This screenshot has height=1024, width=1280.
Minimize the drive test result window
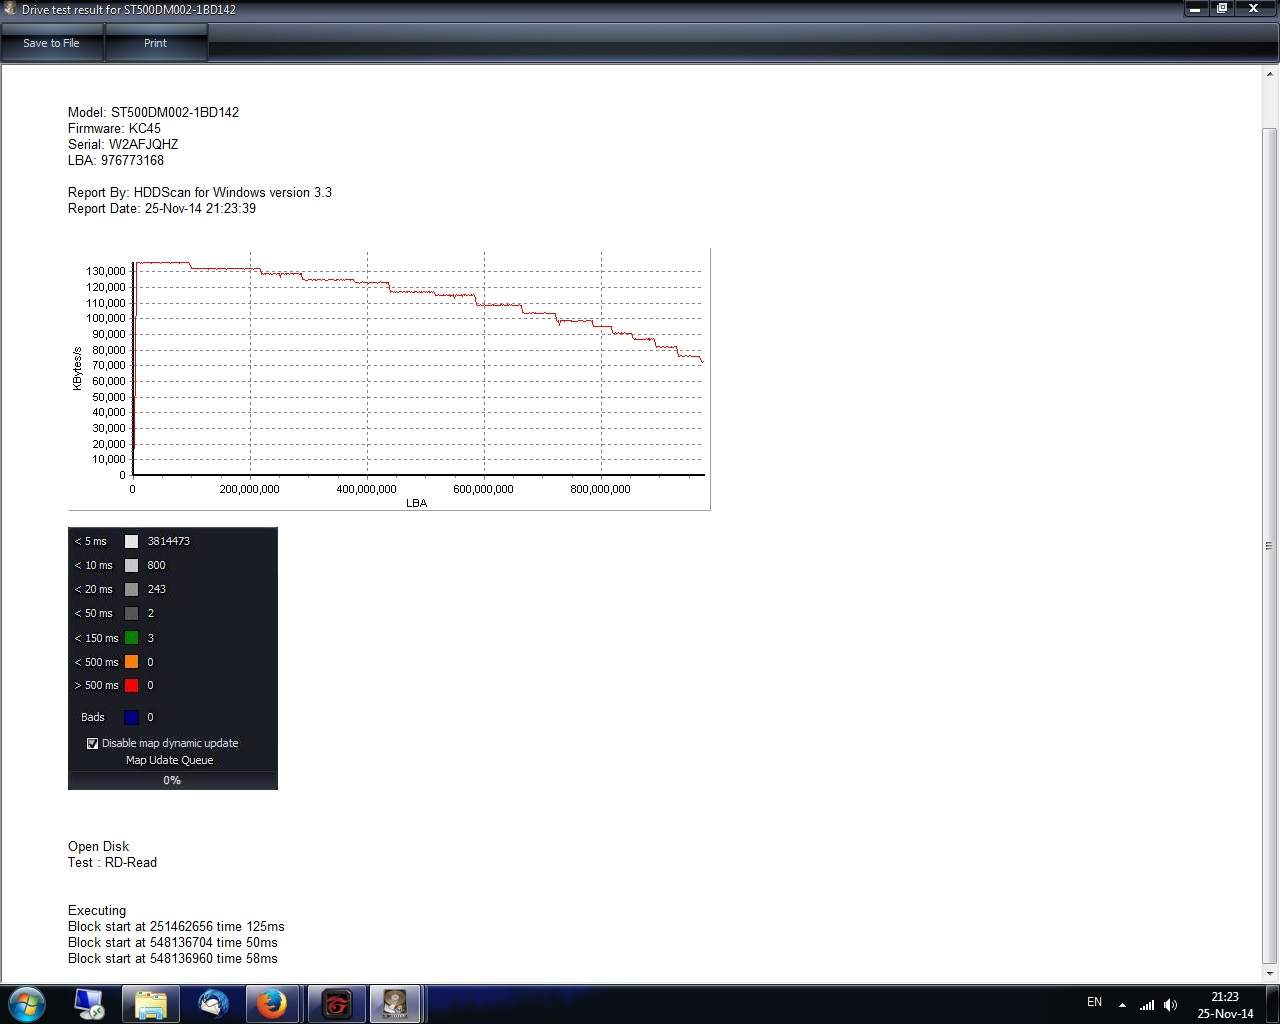1195,8
